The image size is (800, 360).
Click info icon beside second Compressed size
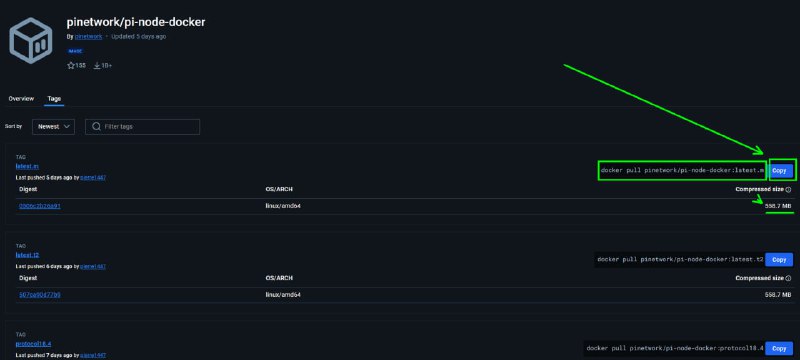788,278
